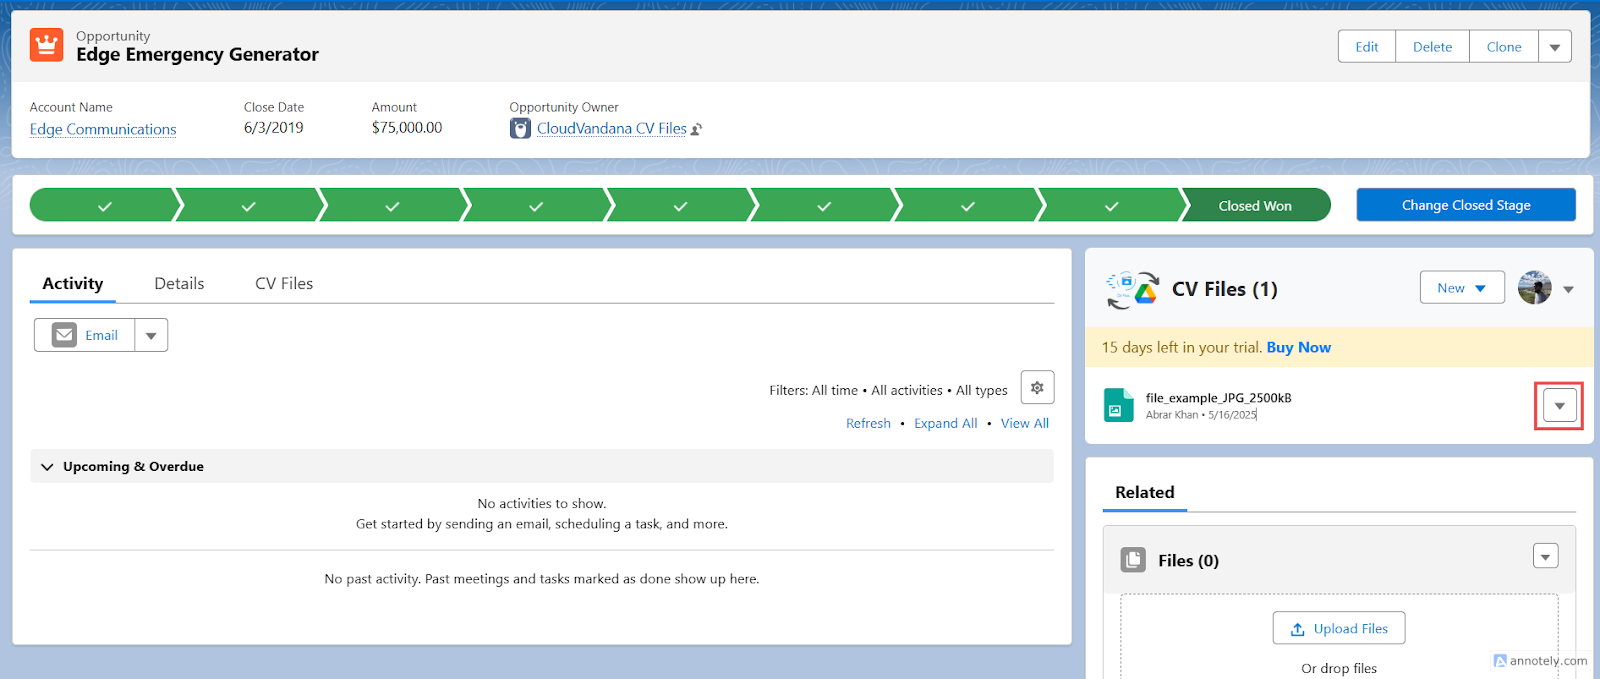
Task: Click the Opportunity Owner avatar icon
Action: click(x=520, y=128)
